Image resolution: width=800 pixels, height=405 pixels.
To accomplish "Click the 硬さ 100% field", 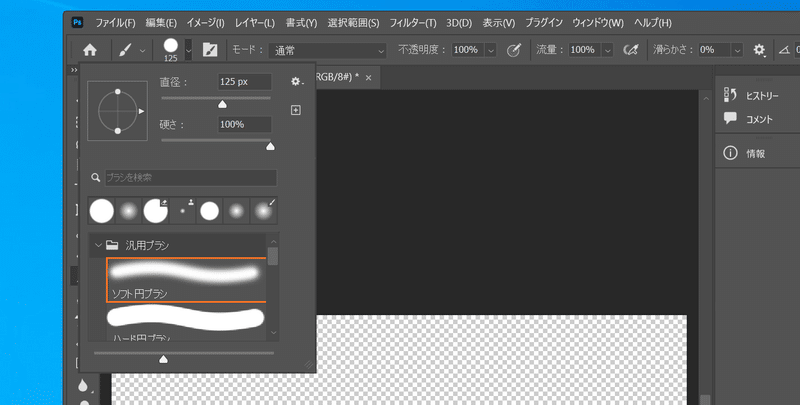I will click(245, 124).
